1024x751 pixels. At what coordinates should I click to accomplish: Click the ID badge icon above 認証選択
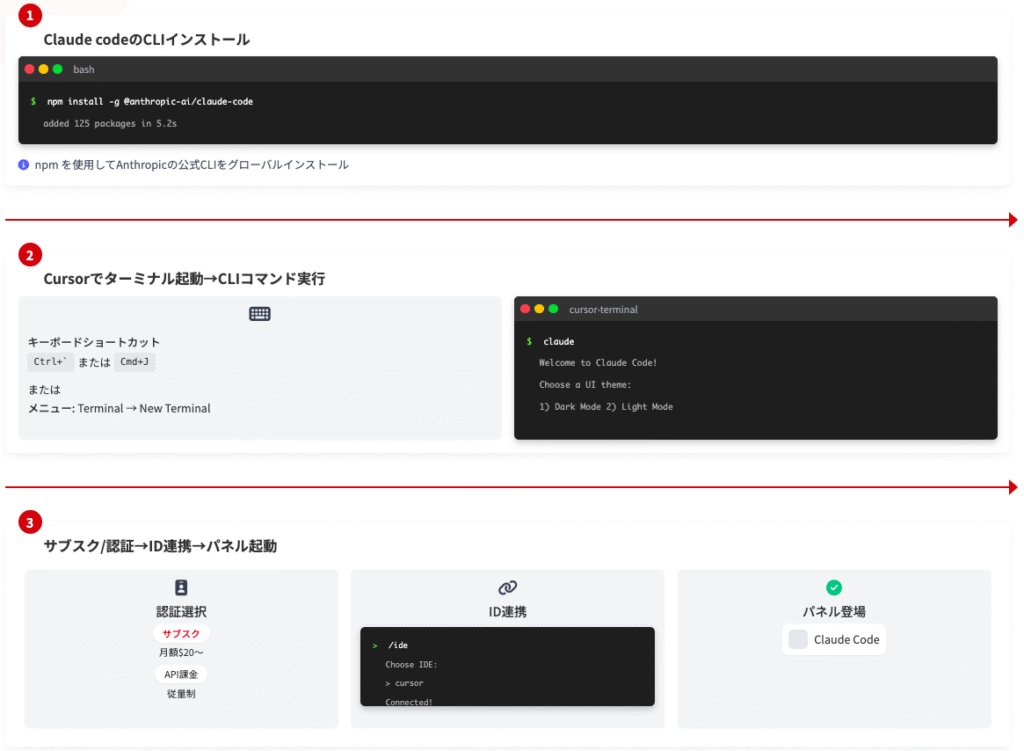181,587
